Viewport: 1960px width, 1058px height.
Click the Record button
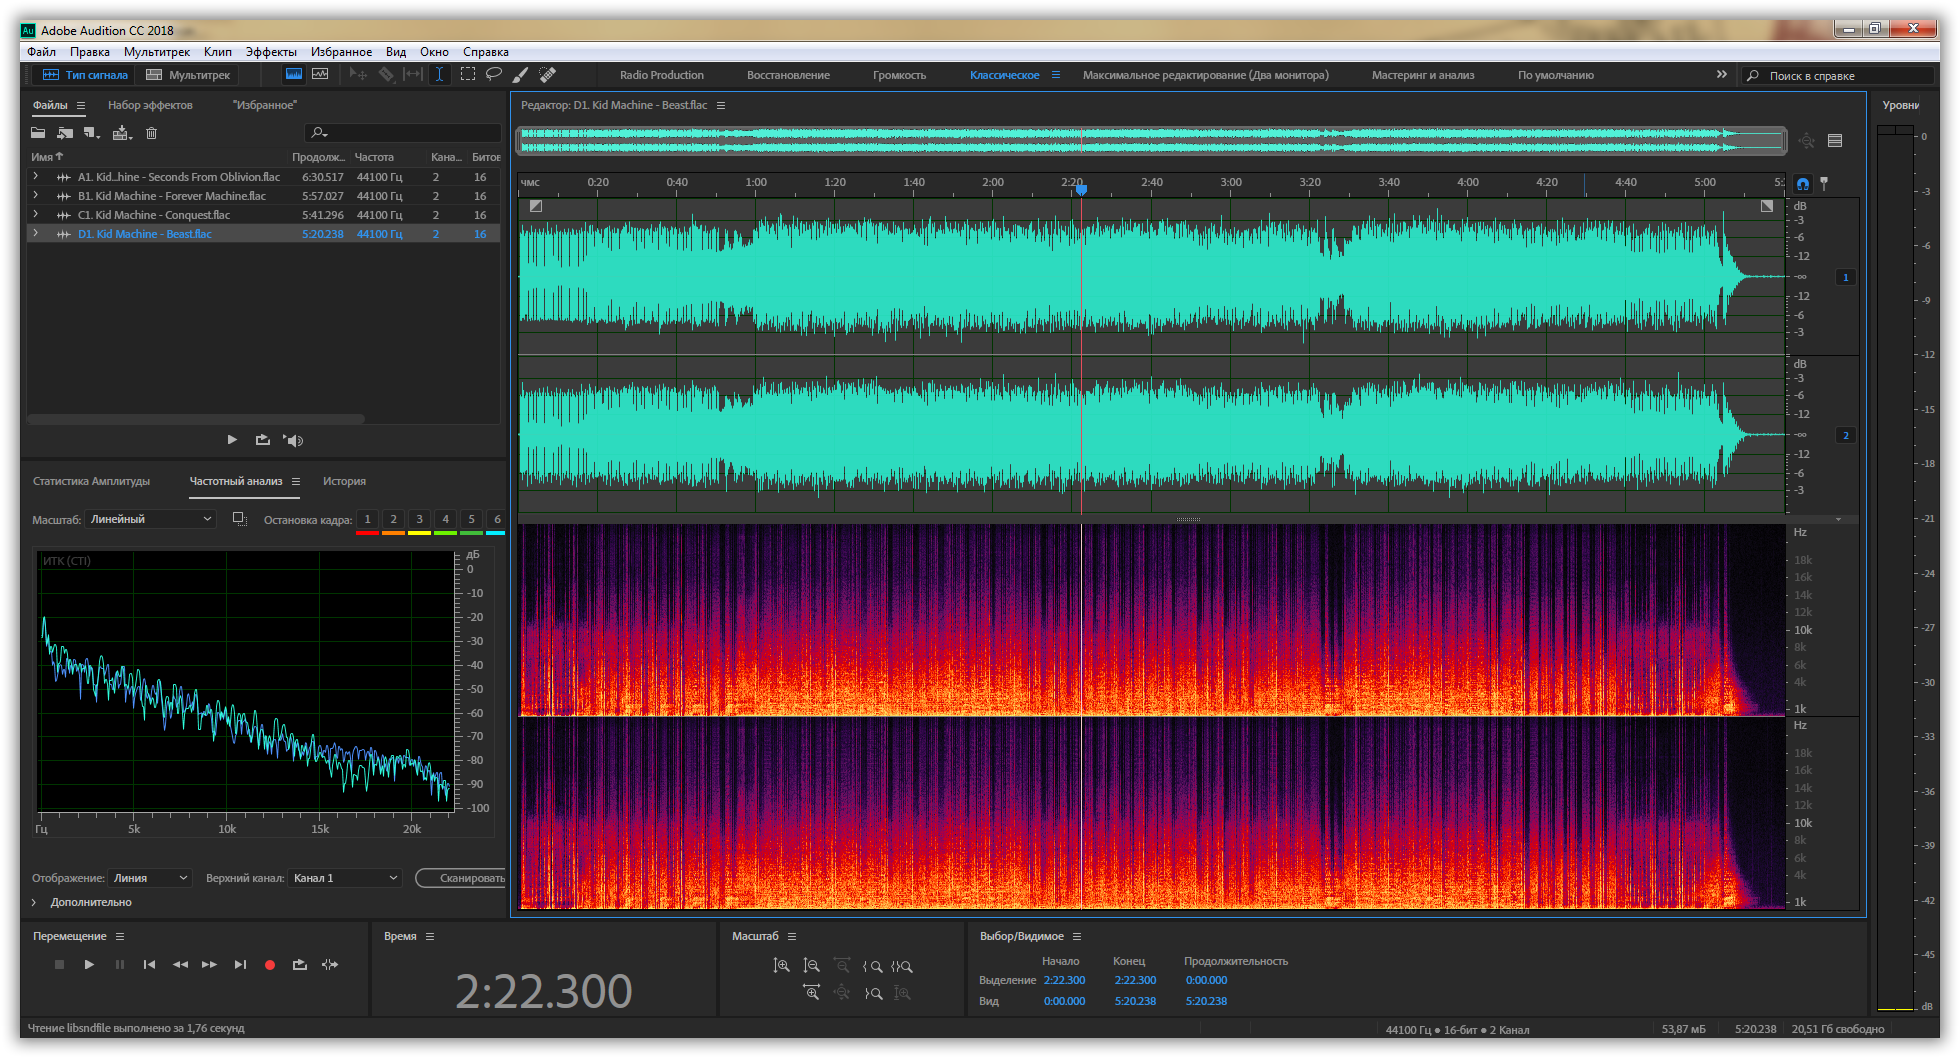270,965
